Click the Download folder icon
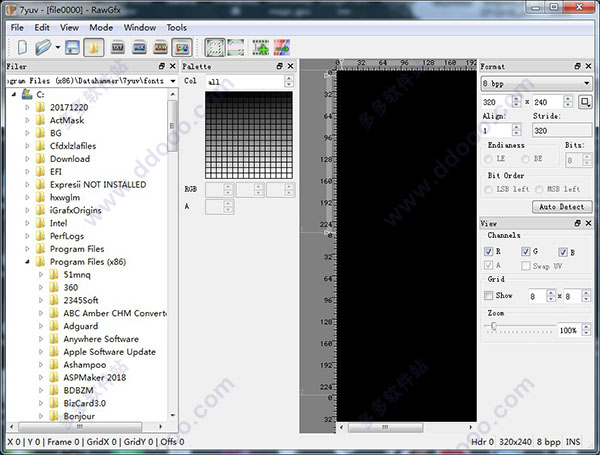This screenshot has height=455, width=600. (40, 158)
